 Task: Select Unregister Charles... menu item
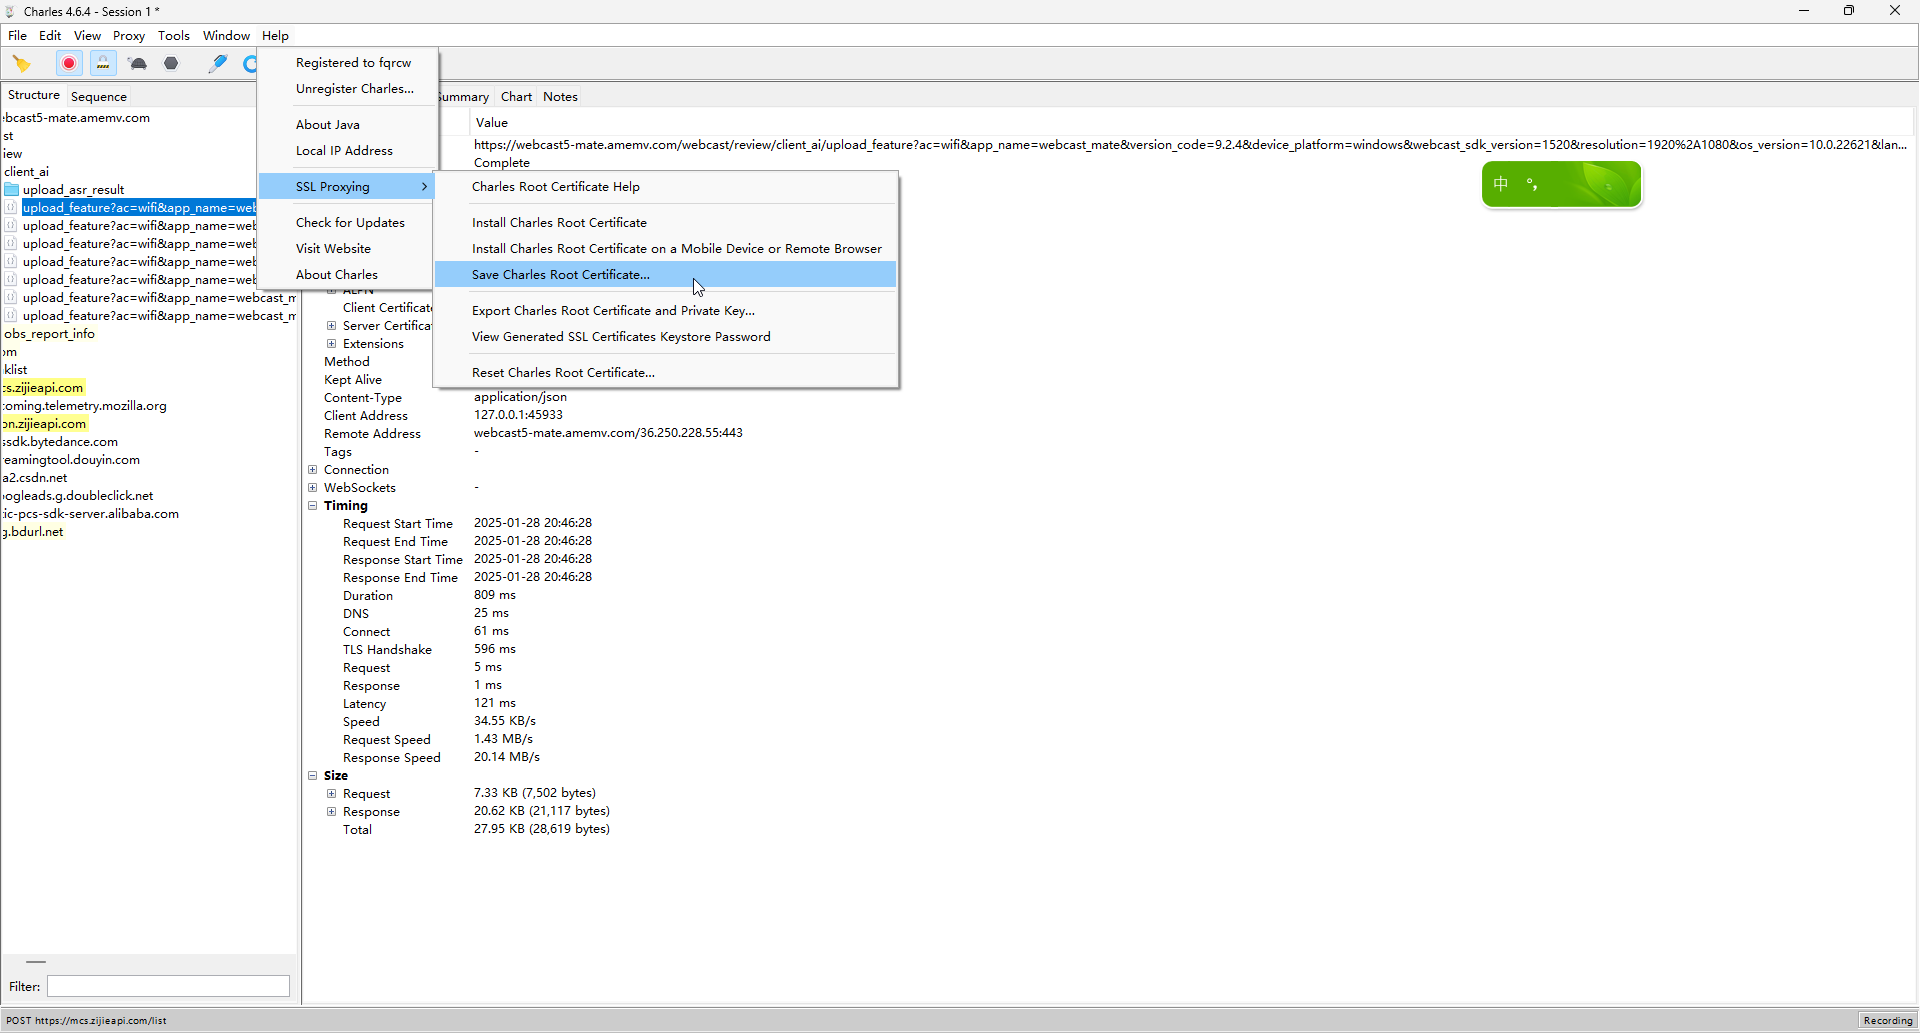pos(347,89)
